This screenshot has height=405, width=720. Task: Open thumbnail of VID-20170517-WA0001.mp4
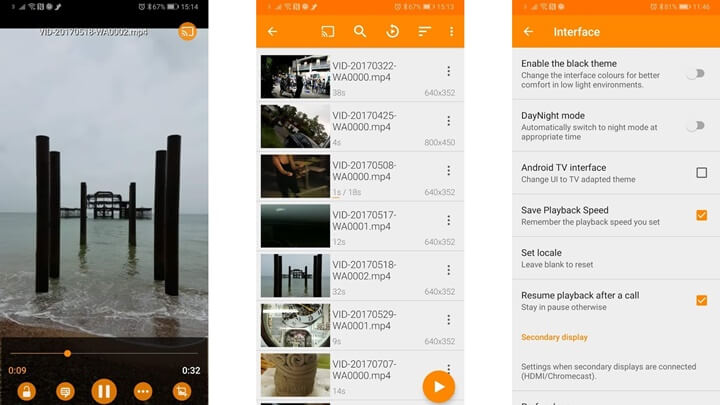point(295,226)
